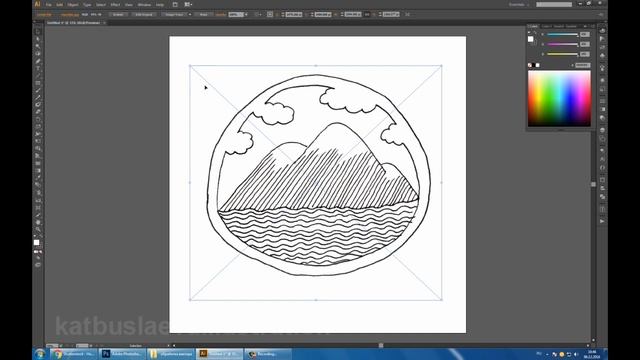The image size is (640, 360).
Task: Change the screen mode at toolbar bottom
Action: pyautogui.click(x=38, y=265)
